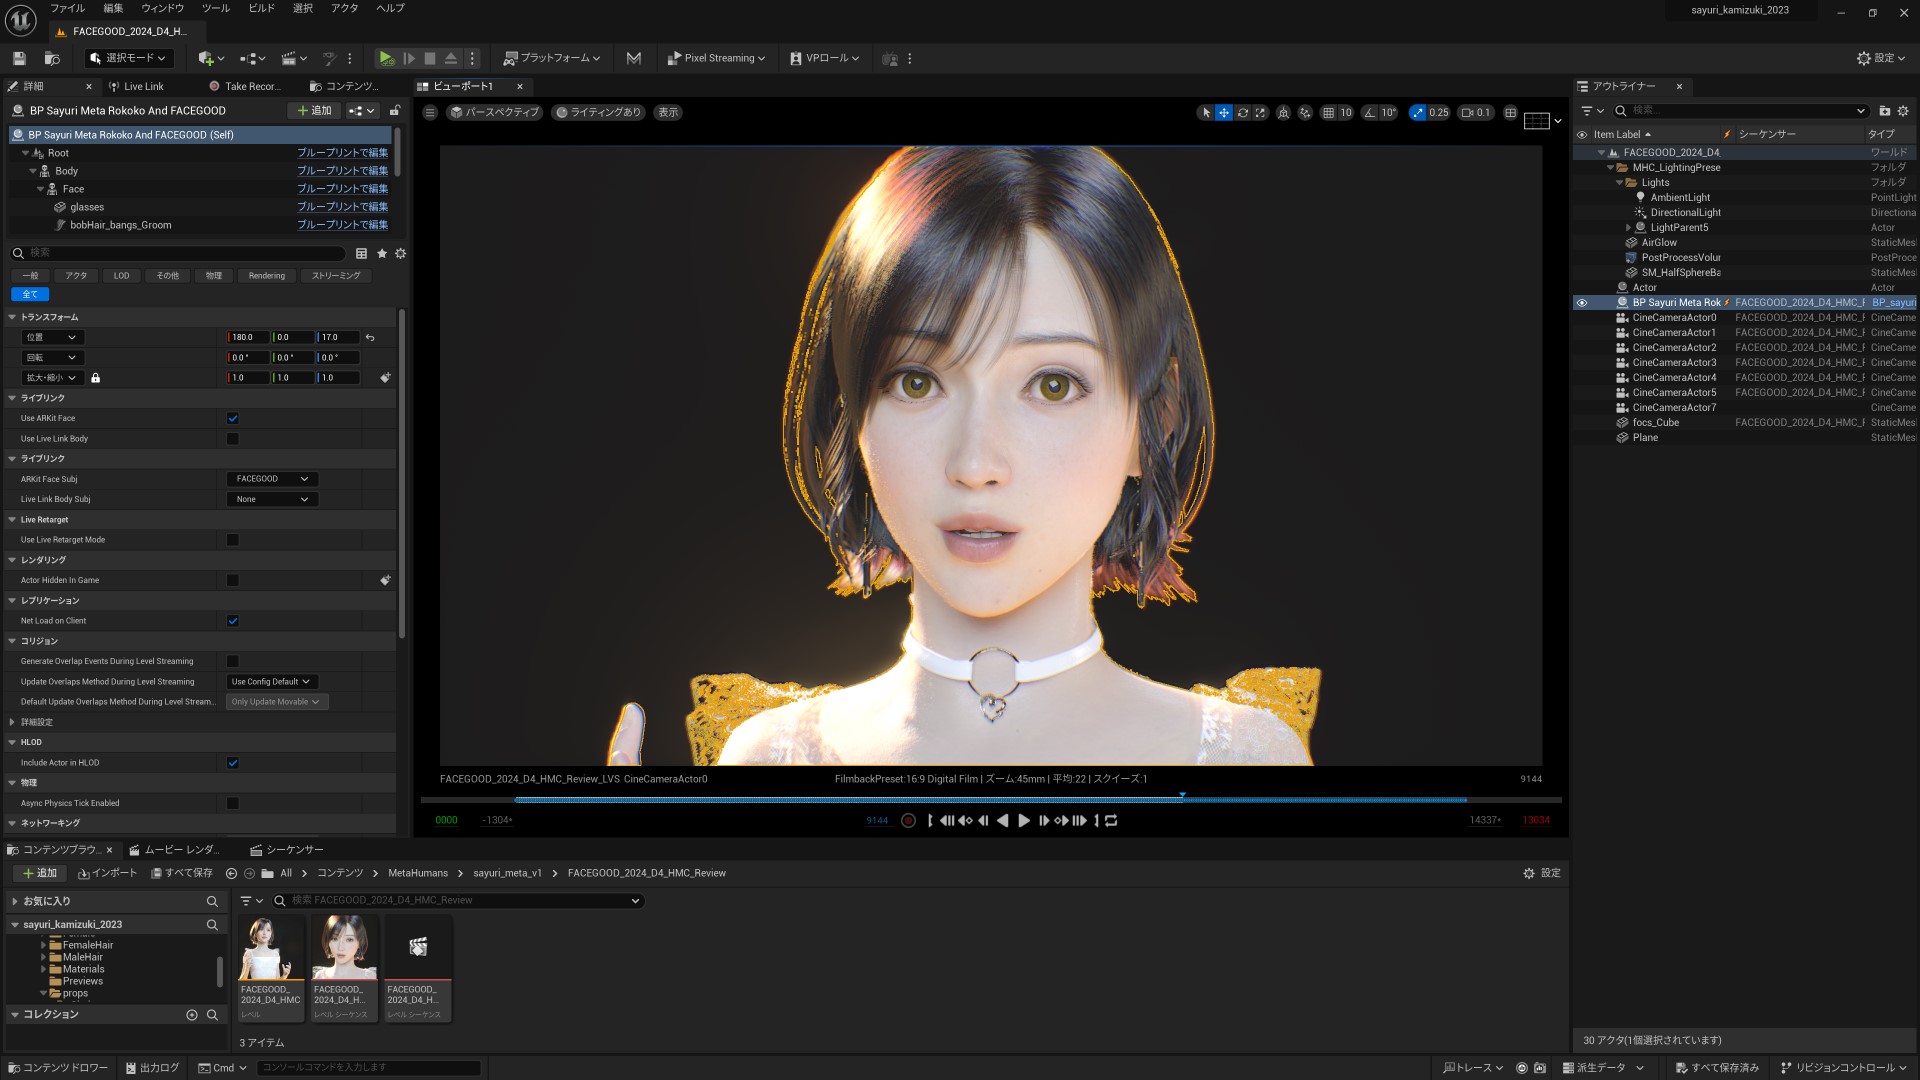Viewport: 1920px width, 1080px height.
Task: Select the arrow Select mode tool in the viewport
Action: (1206, 112)
